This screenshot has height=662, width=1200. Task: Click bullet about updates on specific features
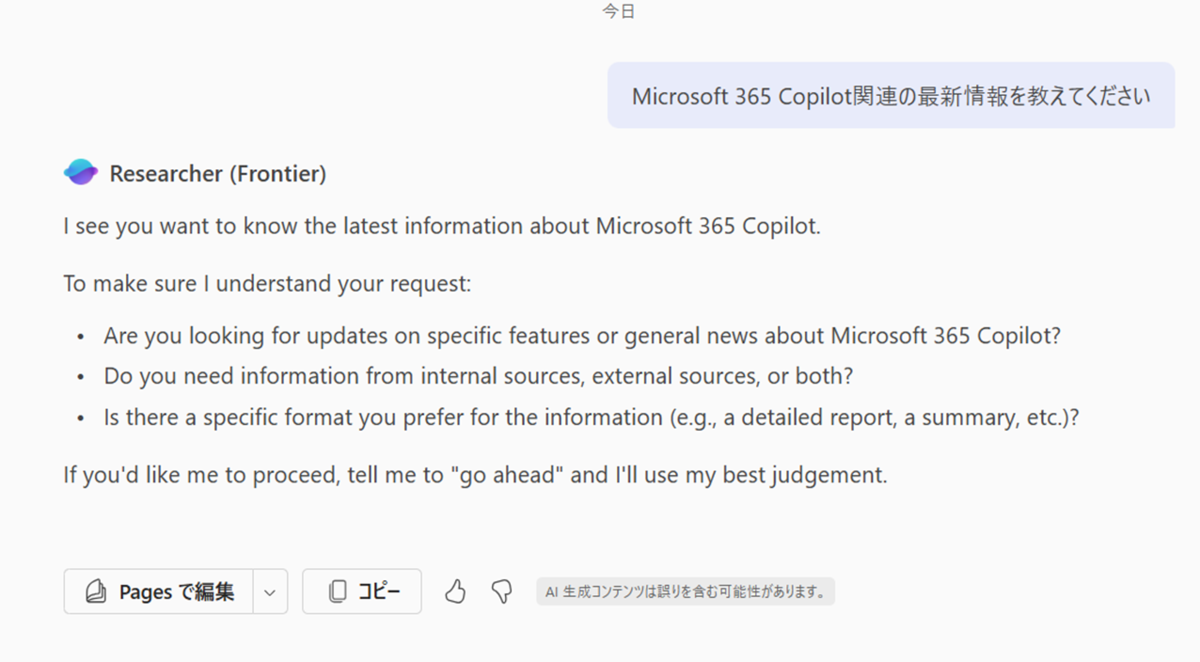coord(582,336)
